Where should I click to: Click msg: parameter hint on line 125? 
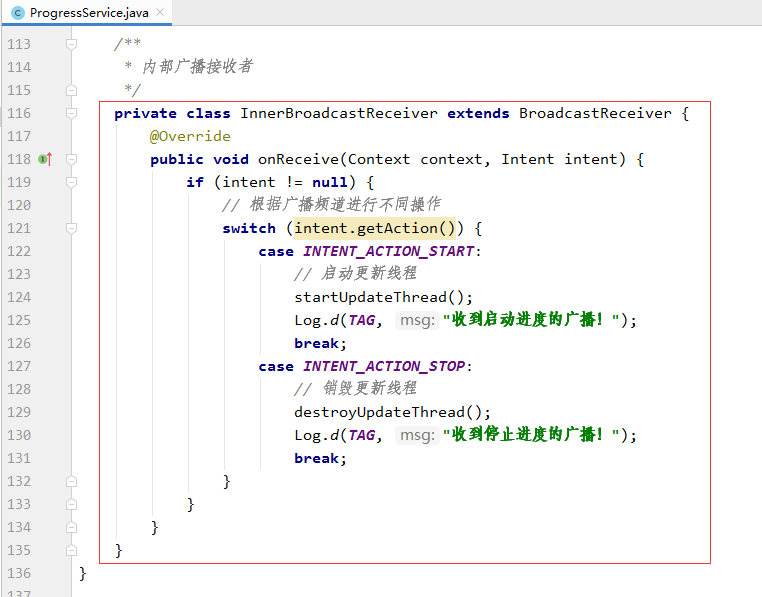pos(417,320)
